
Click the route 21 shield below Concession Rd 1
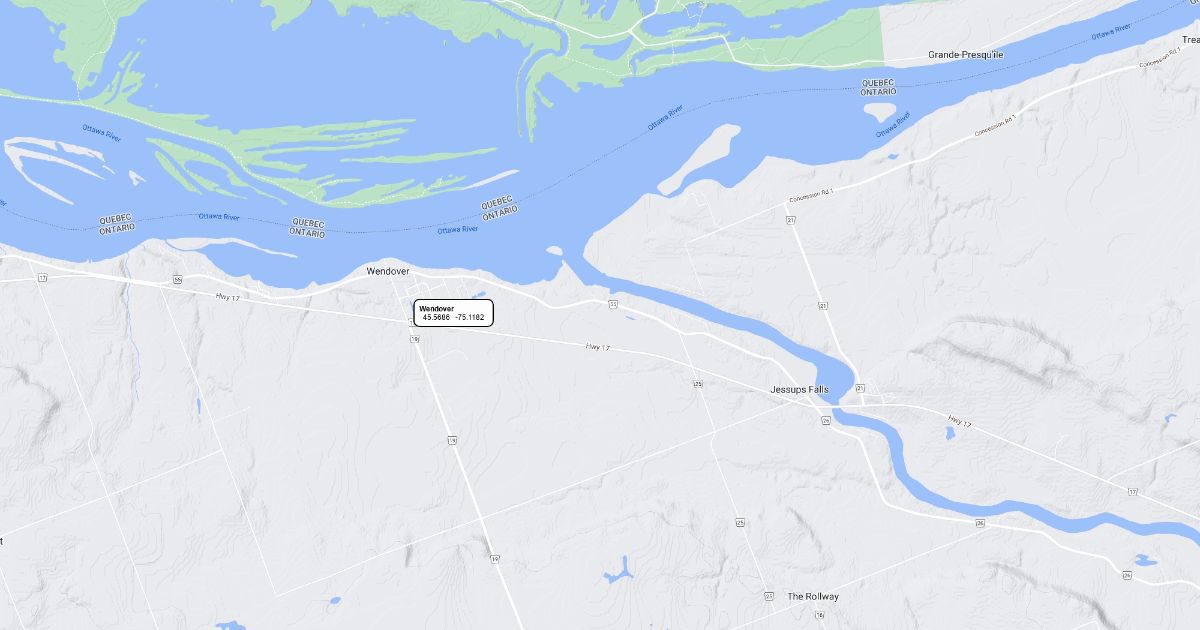pyautogui.click(x=790, y=219)
